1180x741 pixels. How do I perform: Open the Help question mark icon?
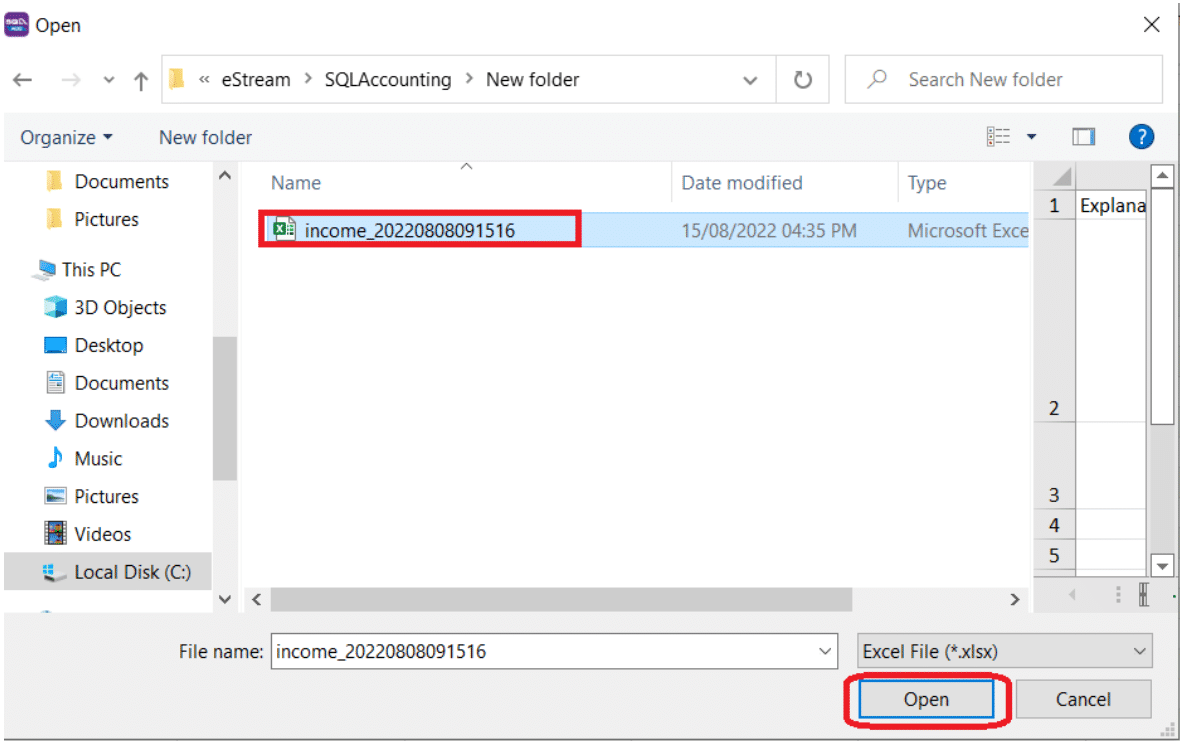pyautogui.click(x=1141, y=137)
